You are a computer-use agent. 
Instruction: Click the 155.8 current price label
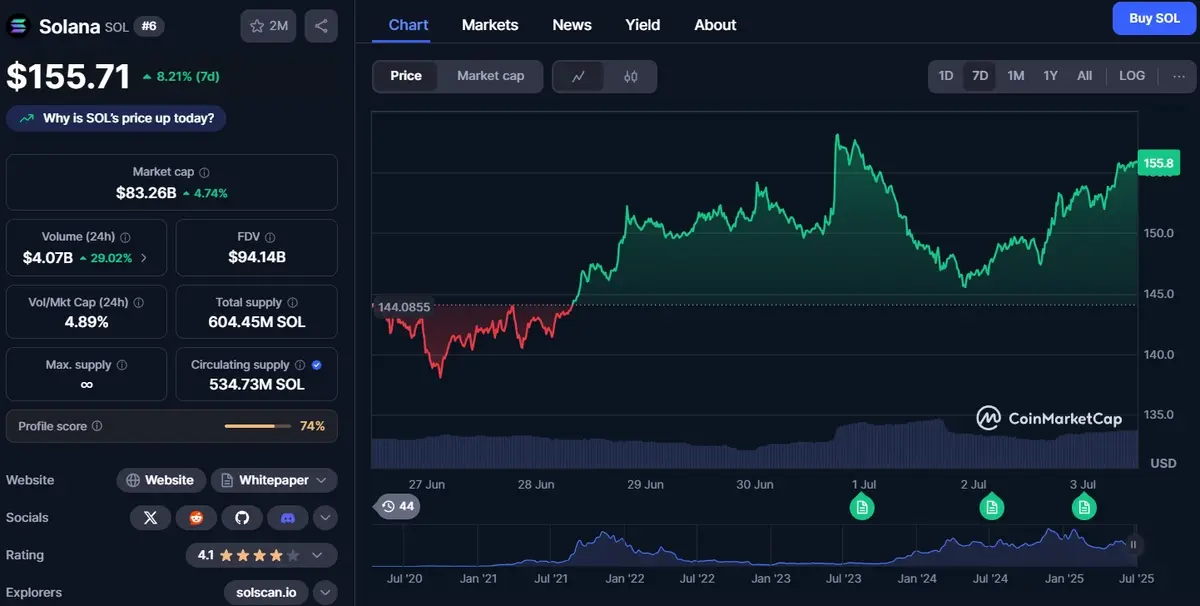pyautogui.click(x=1159, y=163)
